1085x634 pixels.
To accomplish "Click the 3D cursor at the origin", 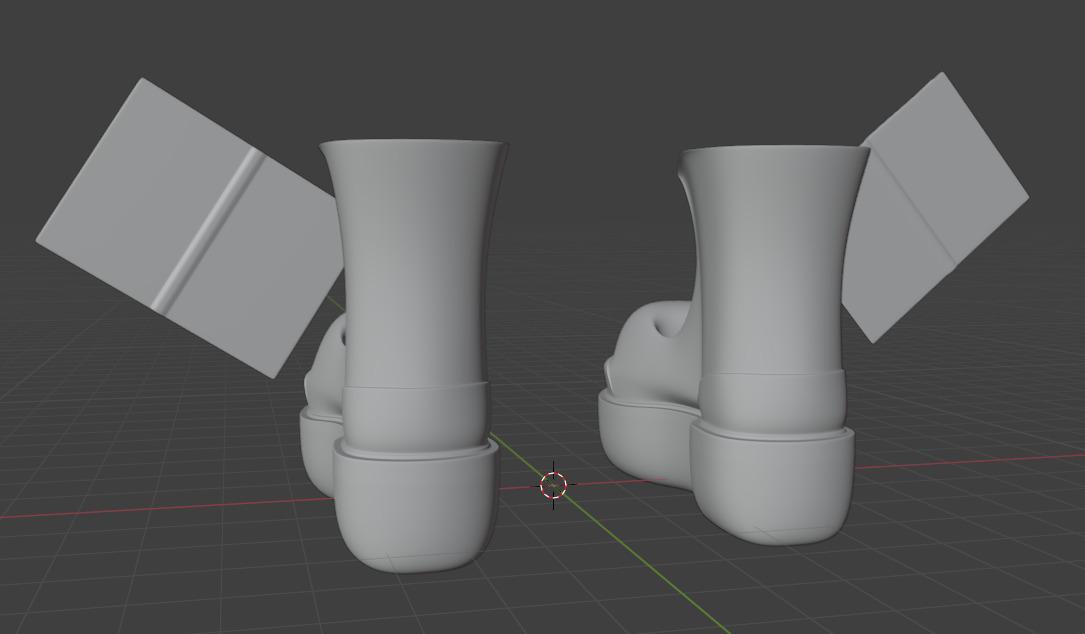I will click(554, 485).
